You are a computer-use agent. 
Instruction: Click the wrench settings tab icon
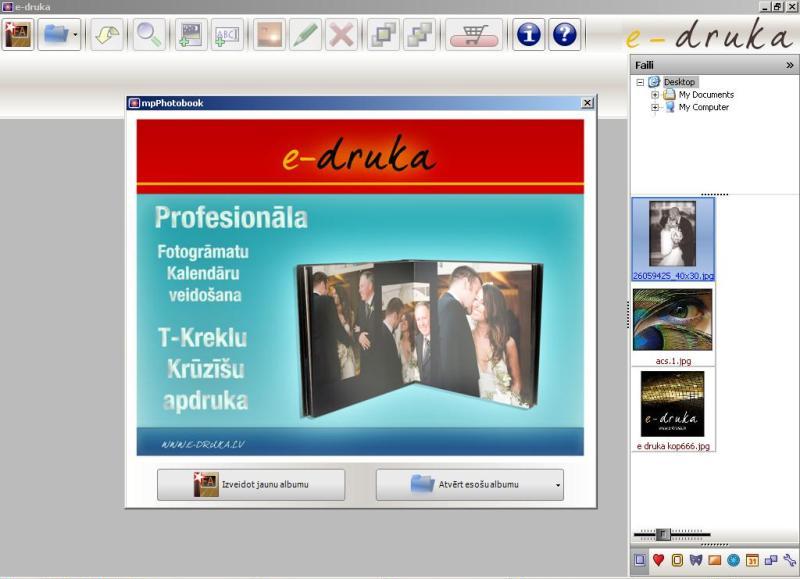789,560
